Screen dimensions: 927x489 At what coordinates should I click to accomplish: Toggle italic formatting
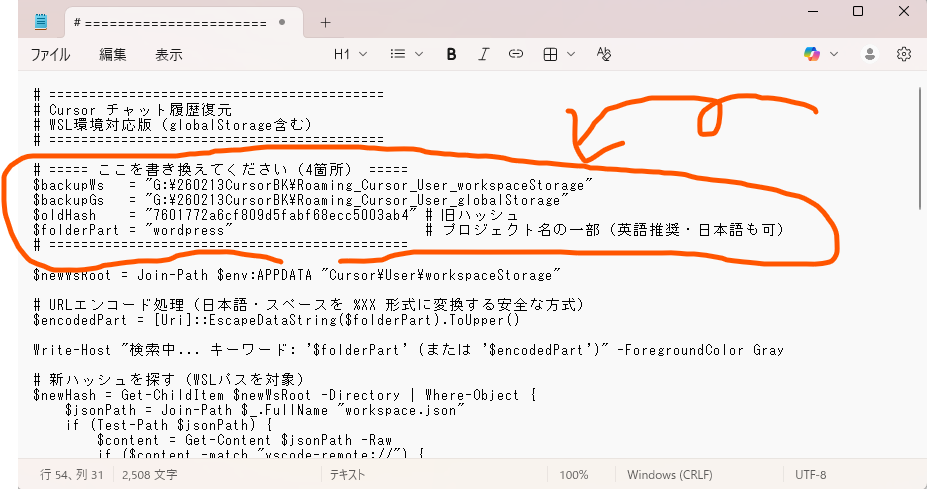pos(484,54)
